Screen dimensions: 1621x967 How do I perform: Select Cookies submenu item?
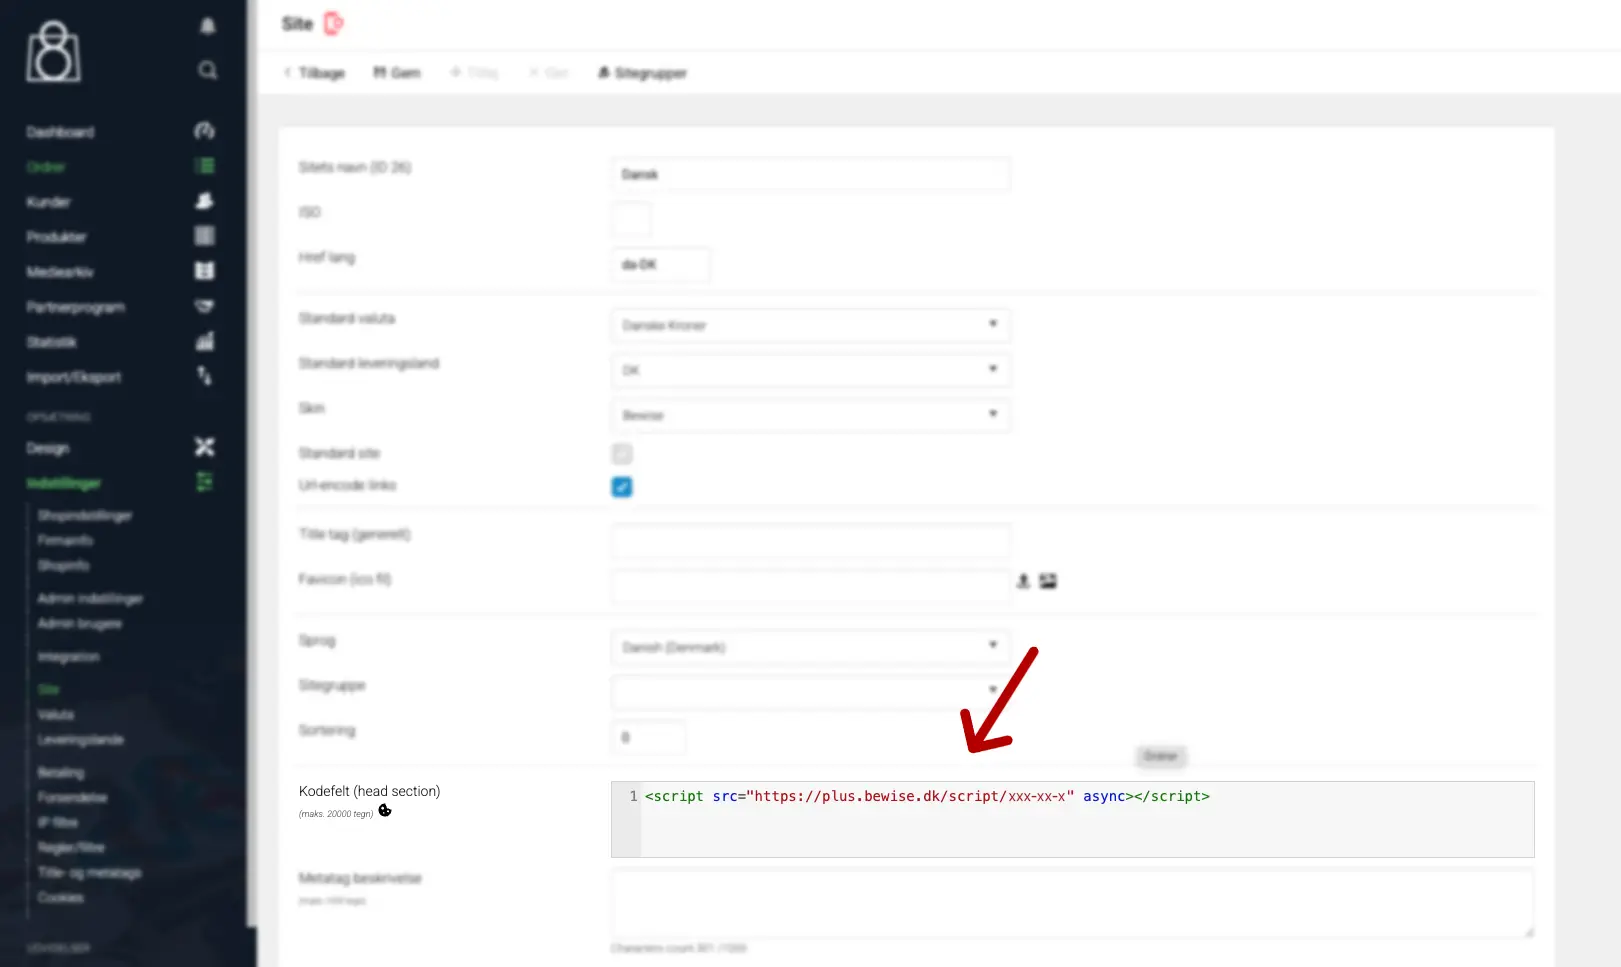pyautogui.click(x=61, y=898)
